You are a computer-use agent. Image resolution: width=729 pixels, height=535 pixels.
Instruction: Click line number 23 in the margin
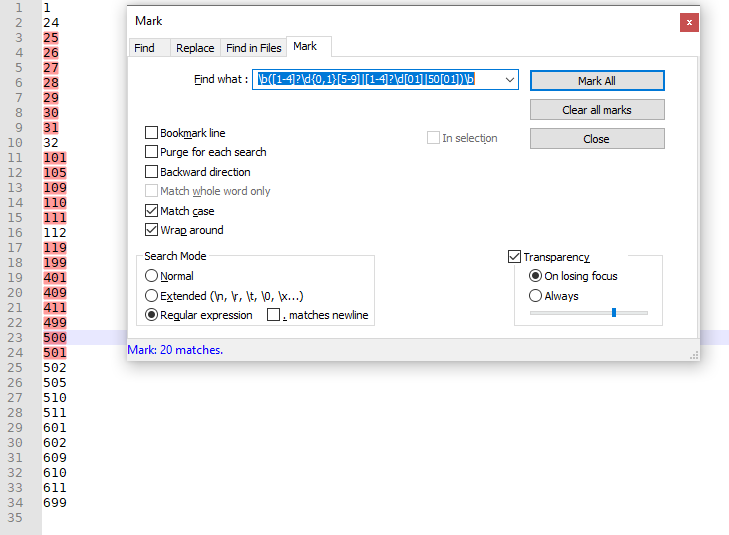15,337
